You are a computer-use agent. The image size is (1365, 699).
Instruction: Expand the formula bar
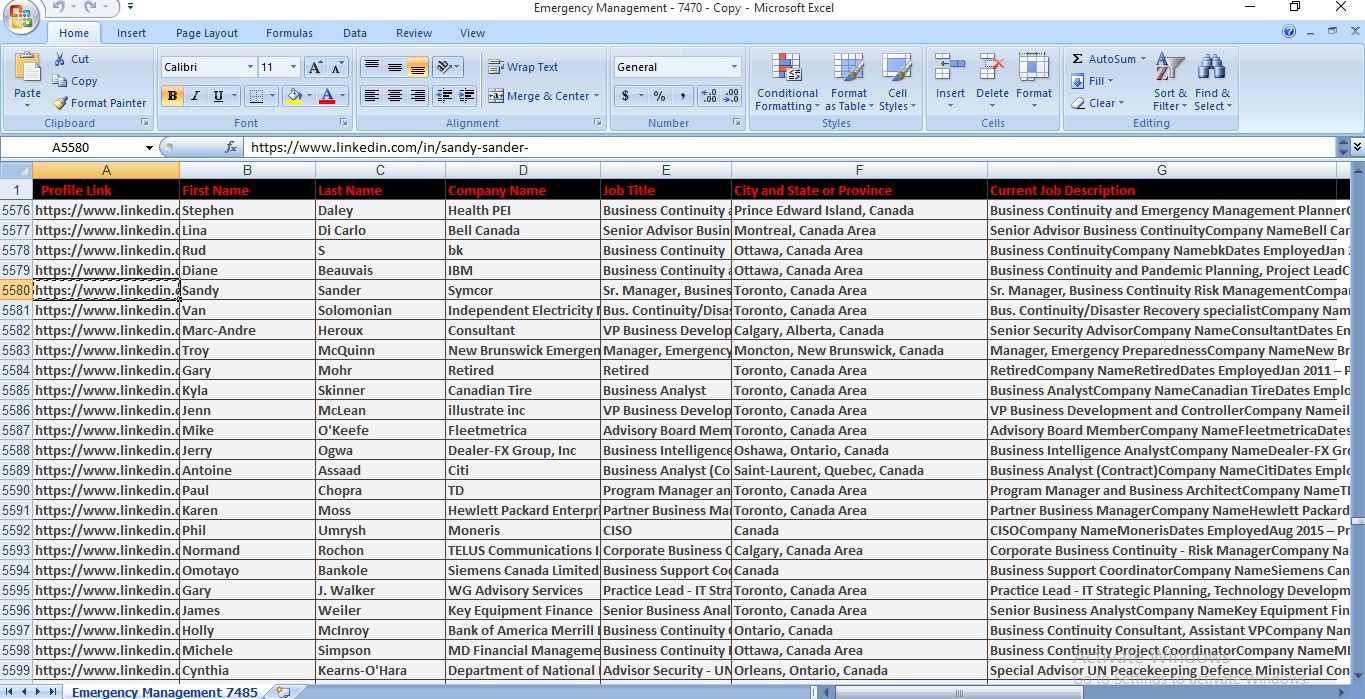(1357, 147)
